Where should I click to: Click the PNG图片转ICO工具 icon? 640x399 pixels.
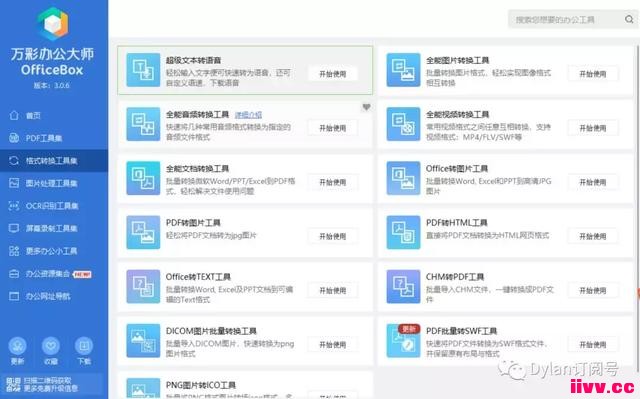tap(143, 389)
